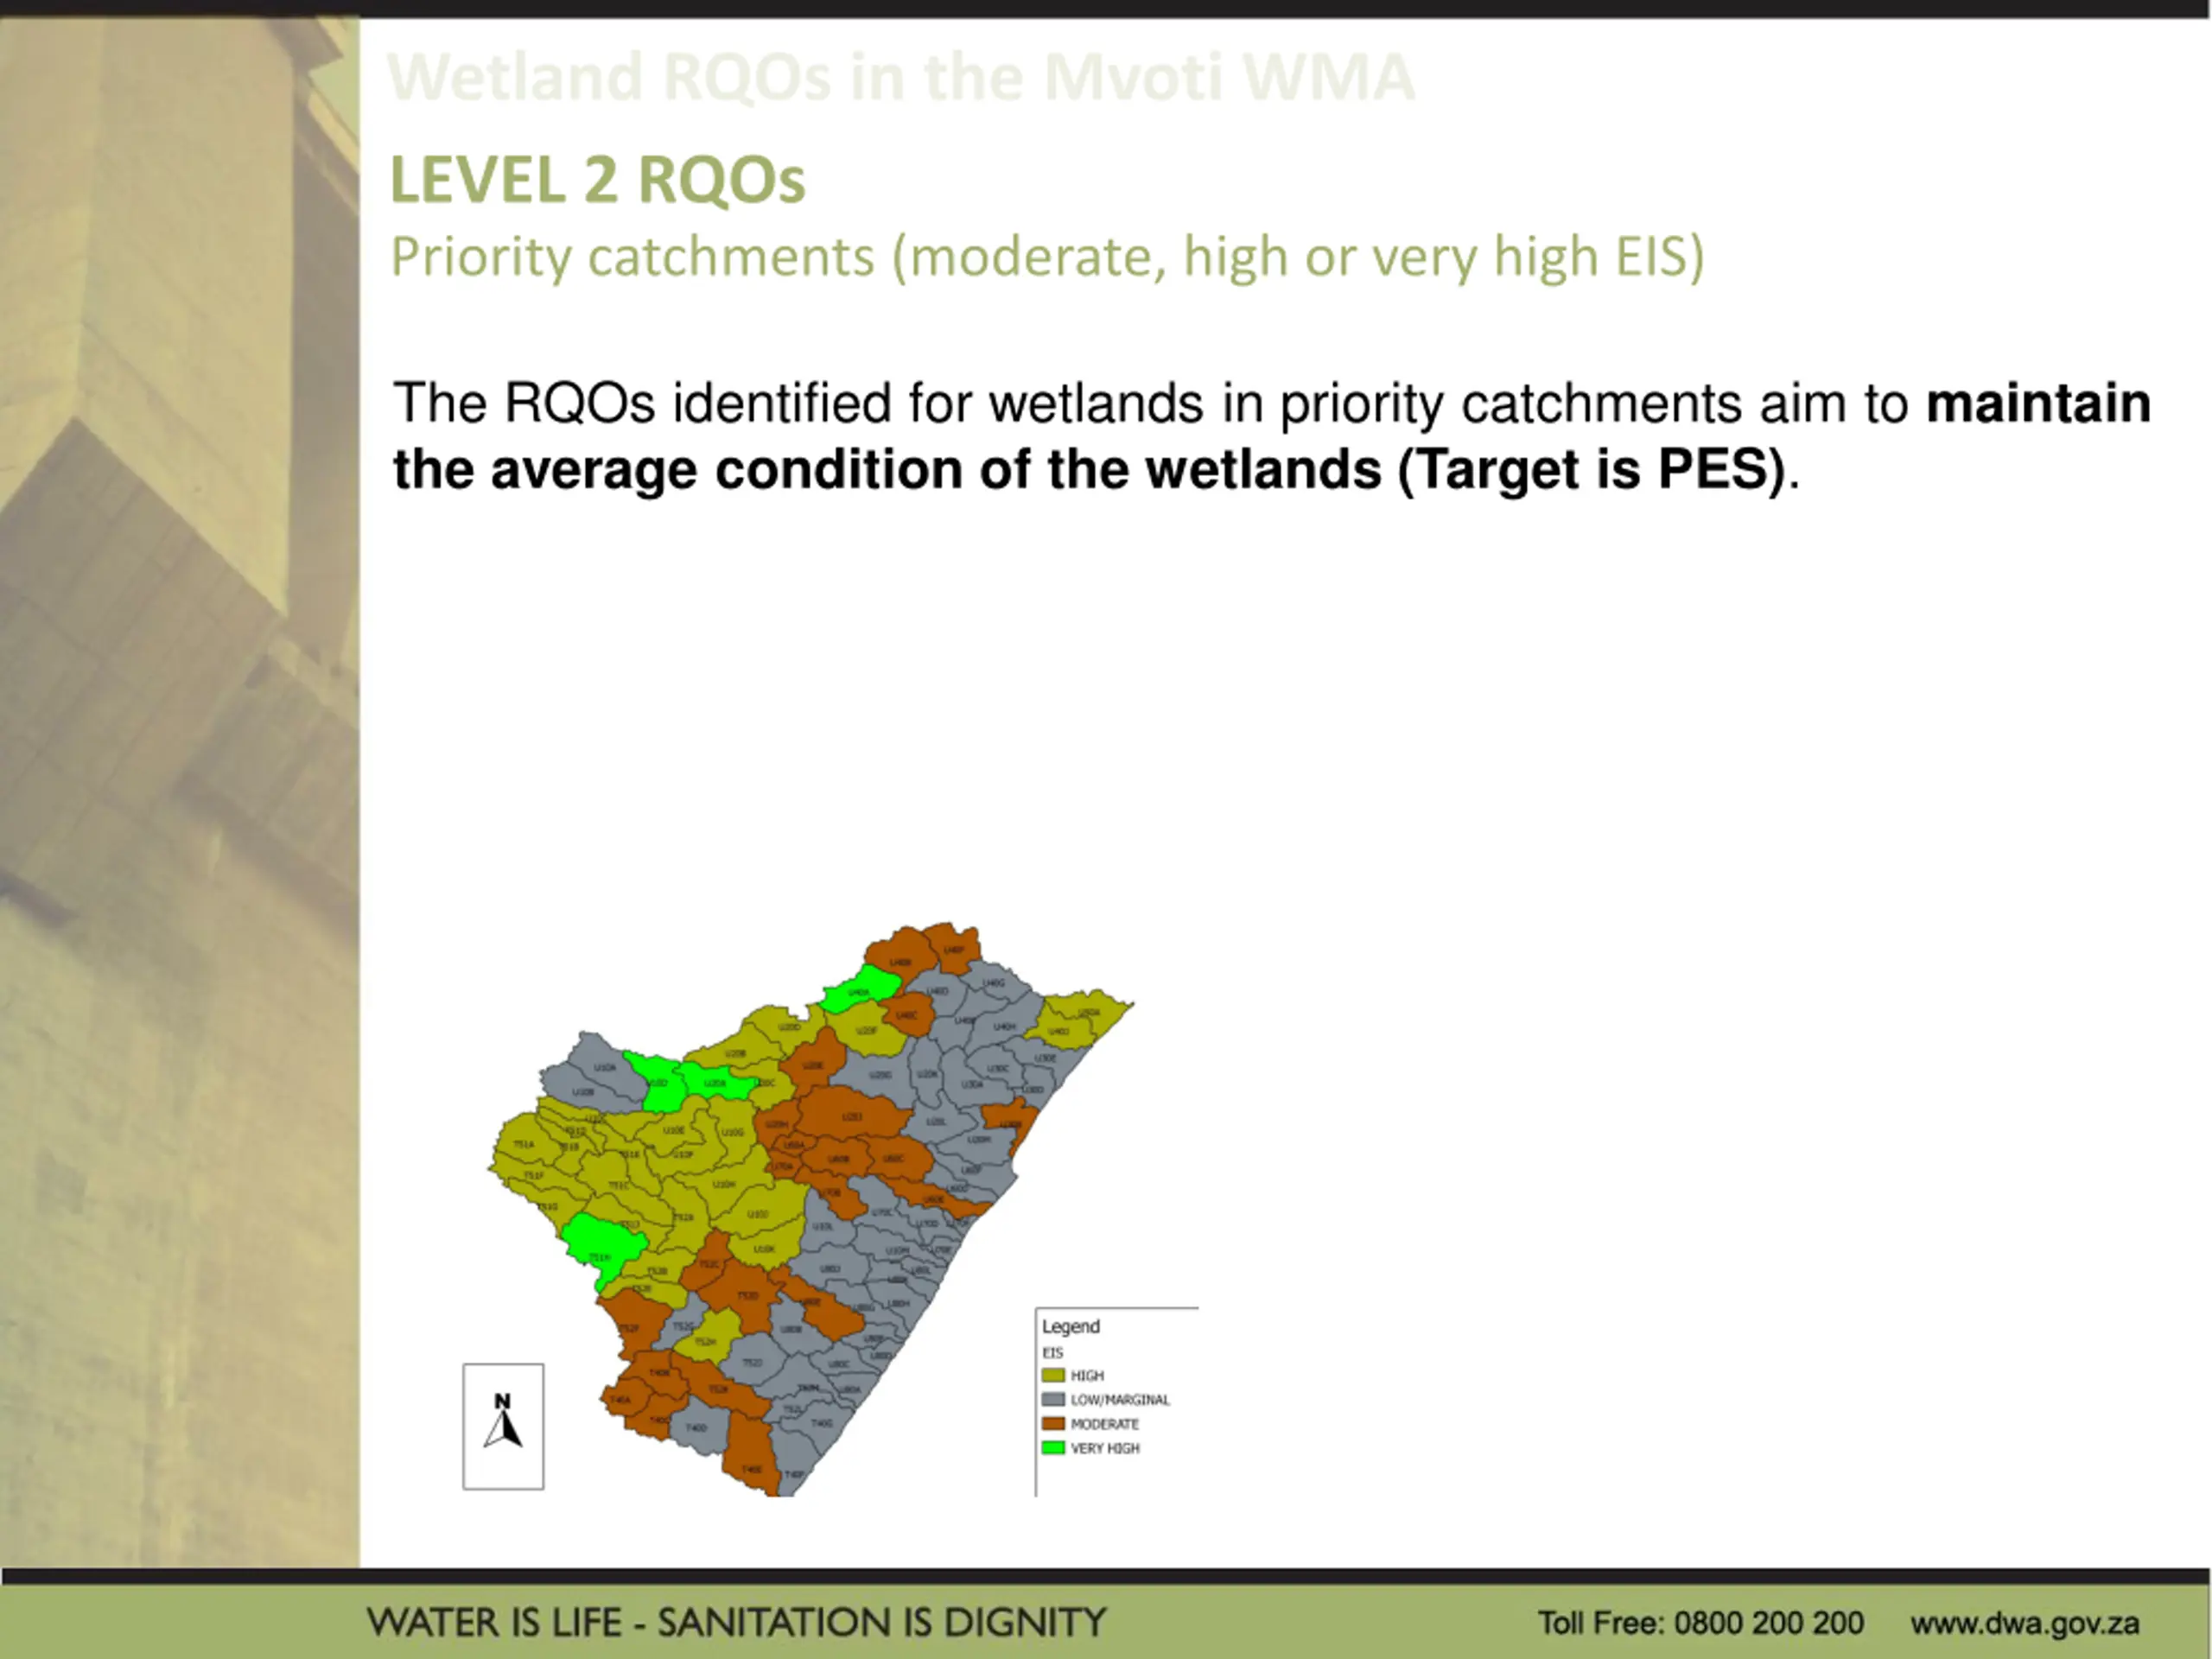This screenshot has width=2212, height=1659.
Task: Click the 'EIS' legend subtitle
Action: pyautogui.click(x=1052, y=1353)
